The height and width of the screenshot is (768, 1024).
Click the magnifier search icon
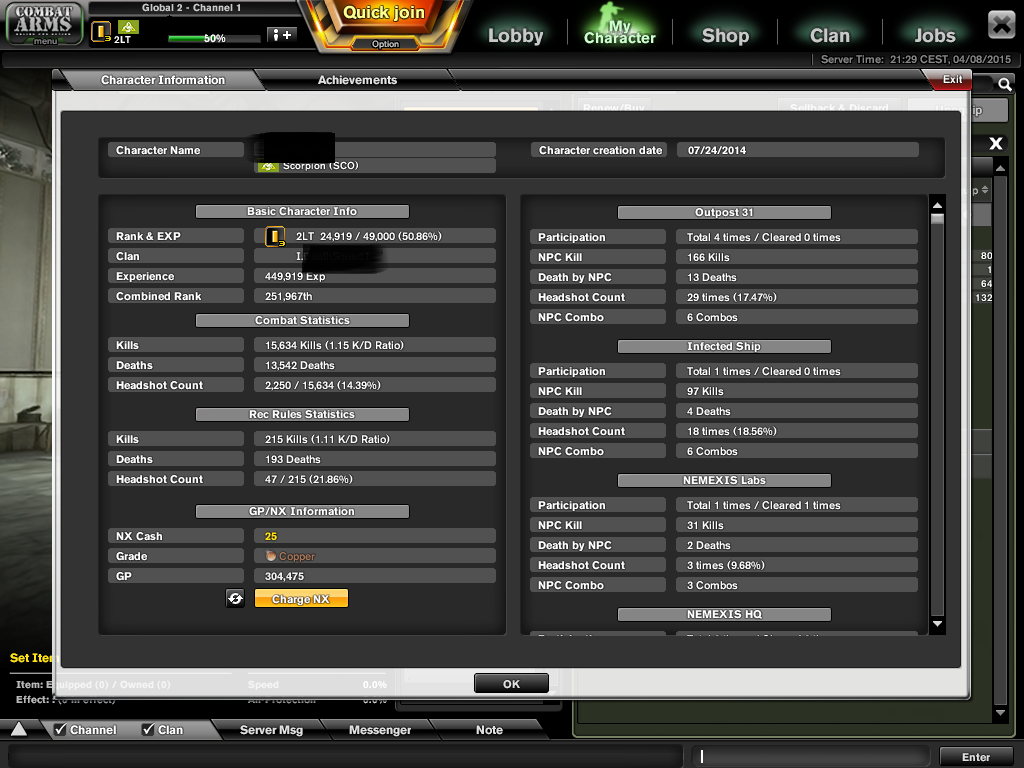click(1004, 84)
